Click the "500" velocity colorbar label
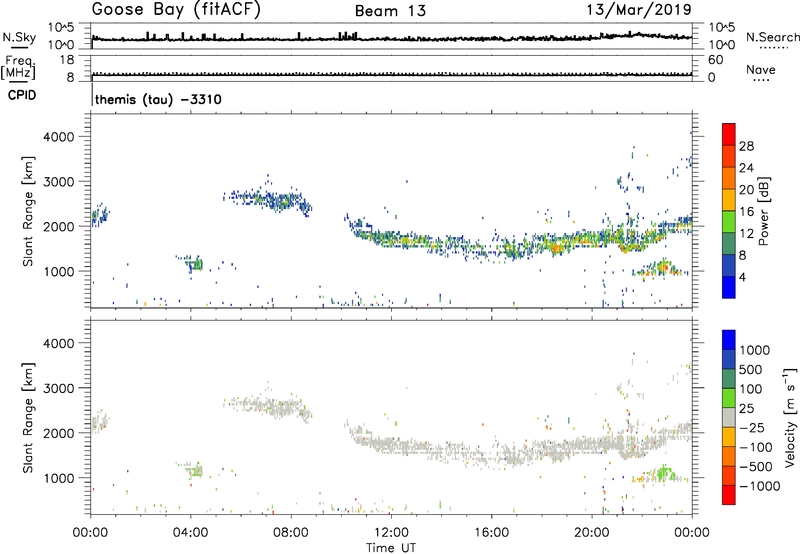The height and width of the screenshot is (554, 800). point(751,370)
